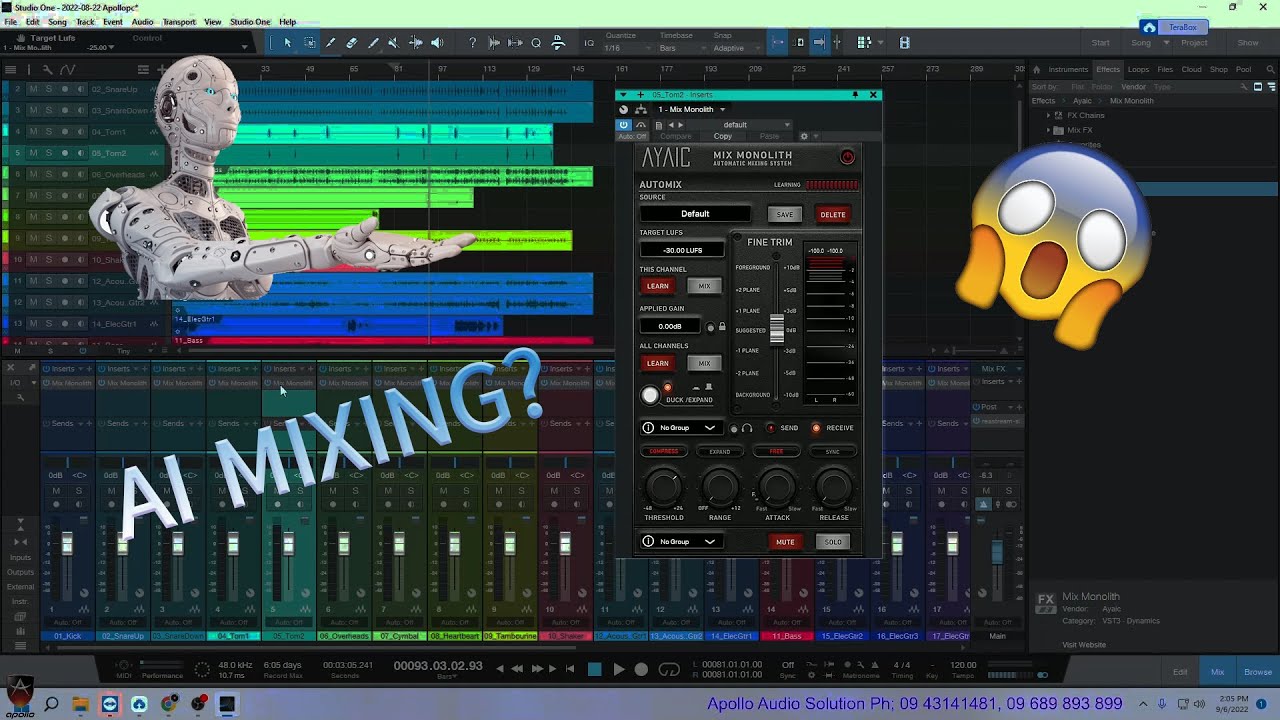Click DELETE in Mix Monolith
Screen dimensions: 1280x720
[x=833, y=214]
